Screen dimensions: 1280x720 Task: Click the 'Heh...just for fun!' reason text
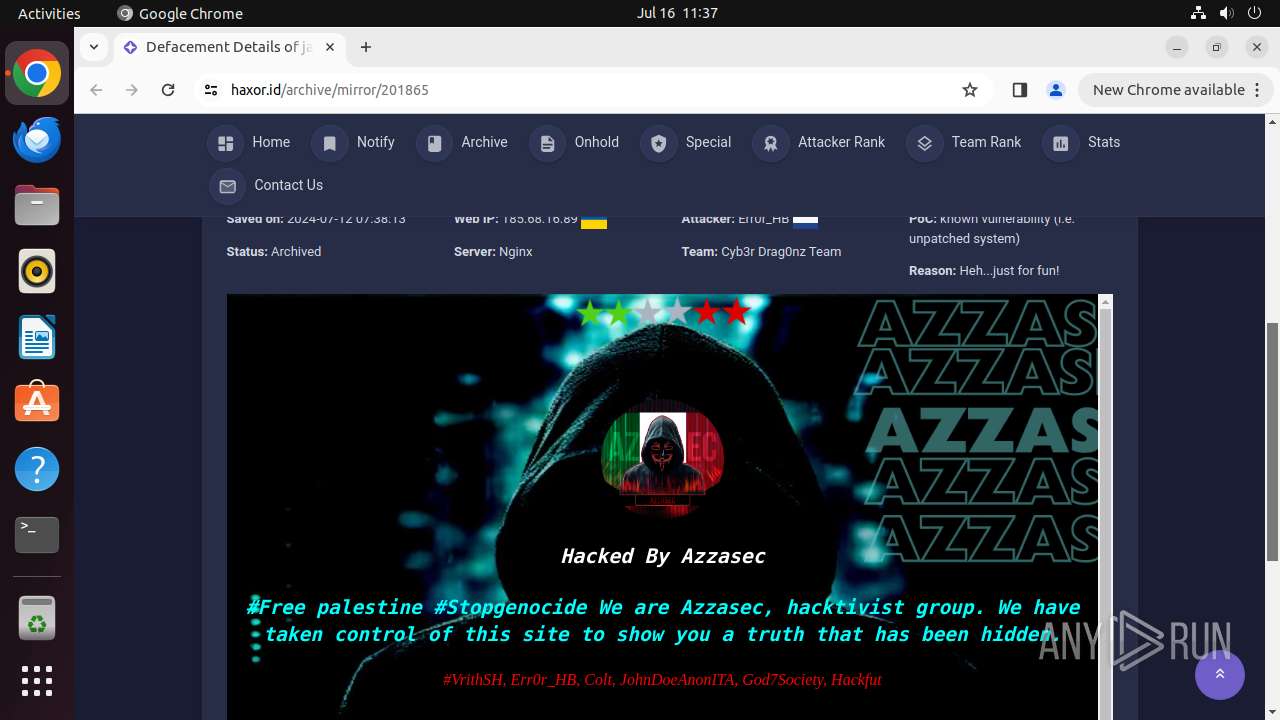pos(1009,271)
